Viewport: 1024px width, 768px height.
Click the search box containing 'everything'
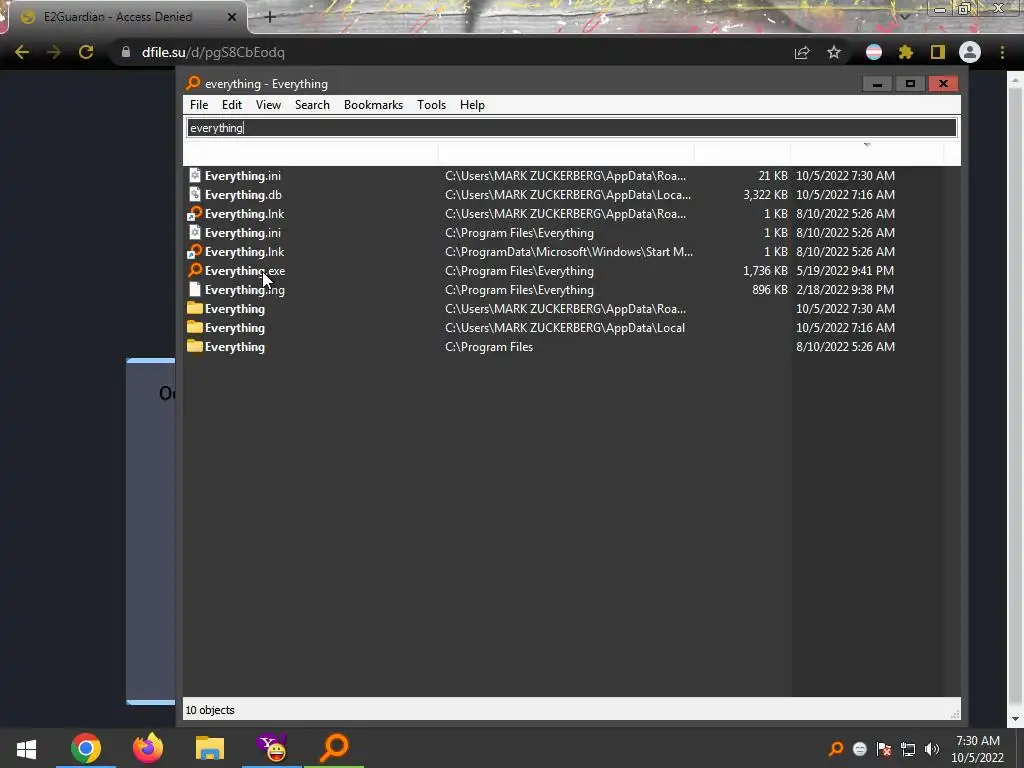571,128
